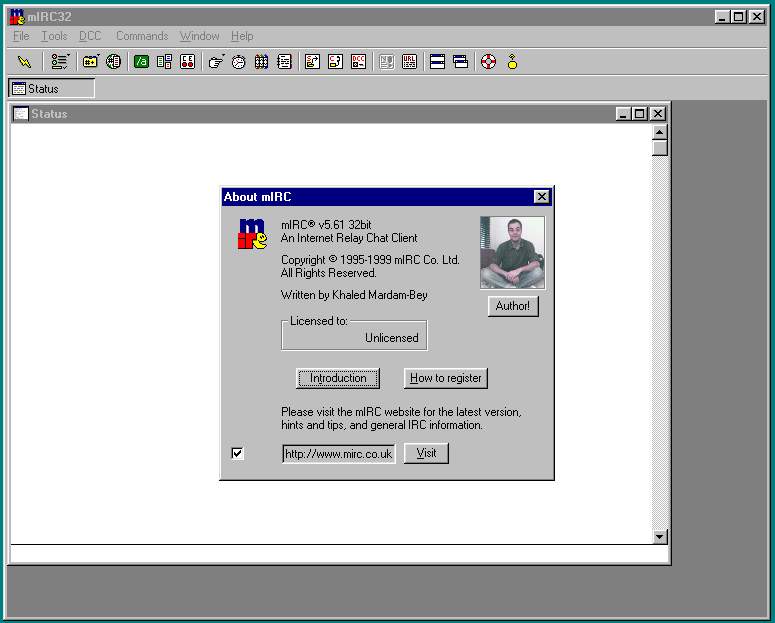The height and width of the screenshot is (623, 775).
Task: Click 'Copyright © 1995-1999 mIRC Co. Ltd.' text
Action: [370, 260]
